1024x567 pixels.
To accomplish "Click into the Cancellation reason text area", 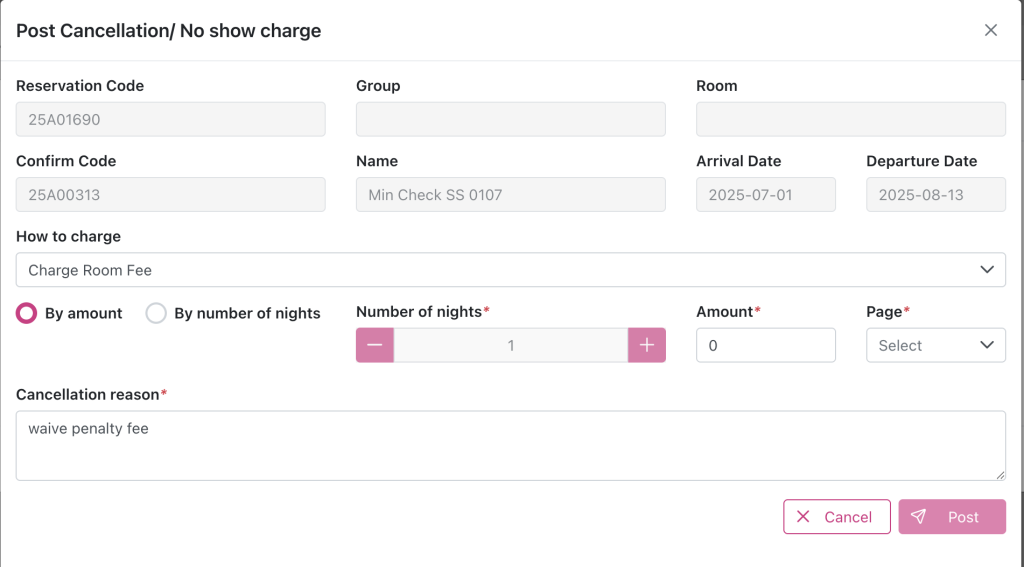I will pyautogui.click(x=510, y=445).
